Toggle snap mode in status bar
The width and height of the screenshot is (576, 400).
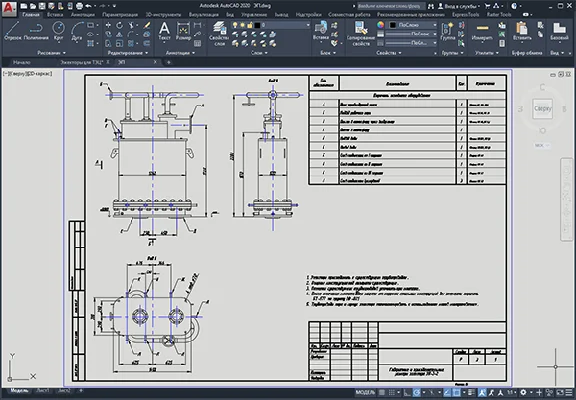coord(393,393)
